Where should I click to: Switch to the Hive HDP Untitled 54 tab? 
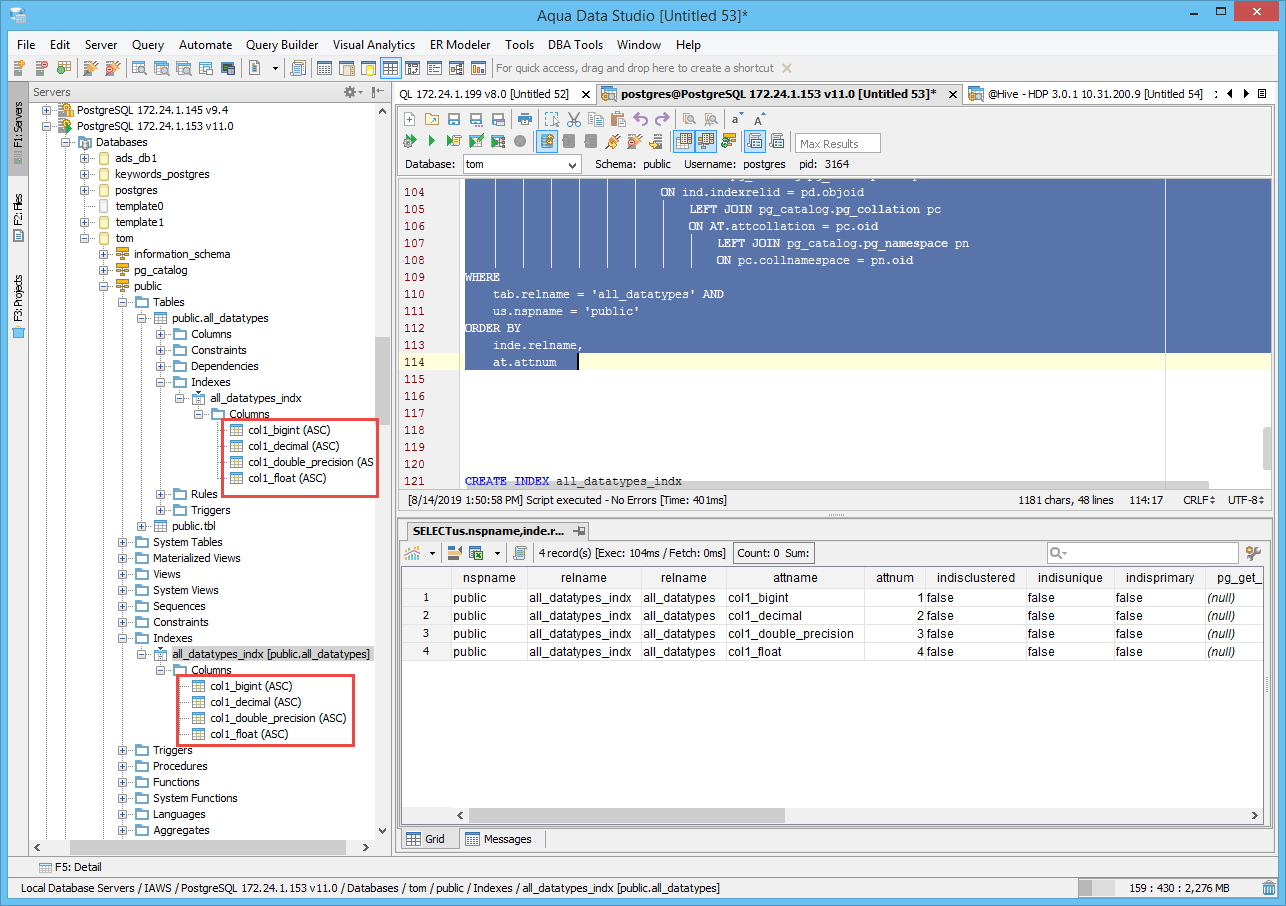pos(1087,94)
